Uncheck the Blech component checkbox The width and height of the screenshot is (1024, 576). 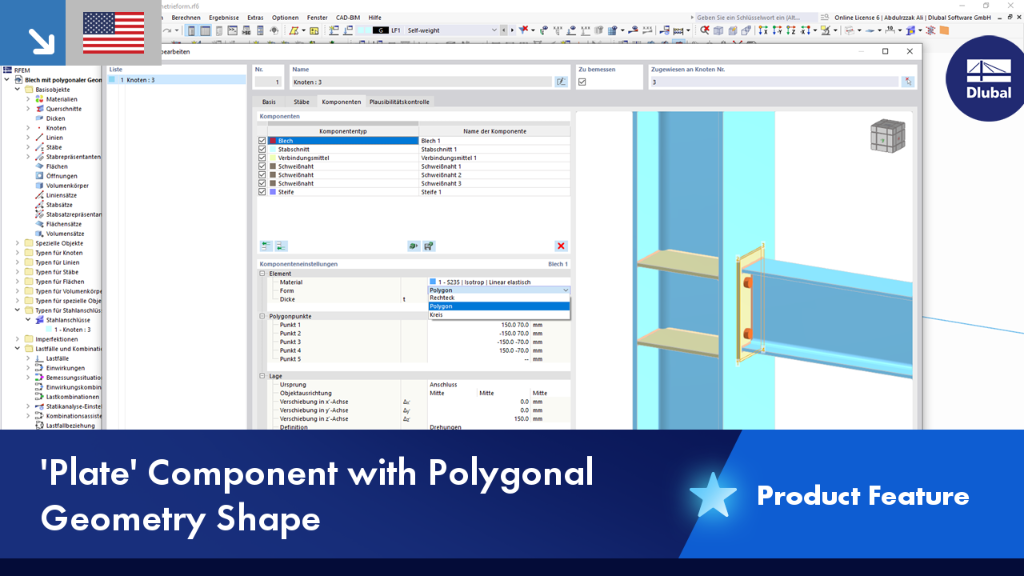(263, 140)
